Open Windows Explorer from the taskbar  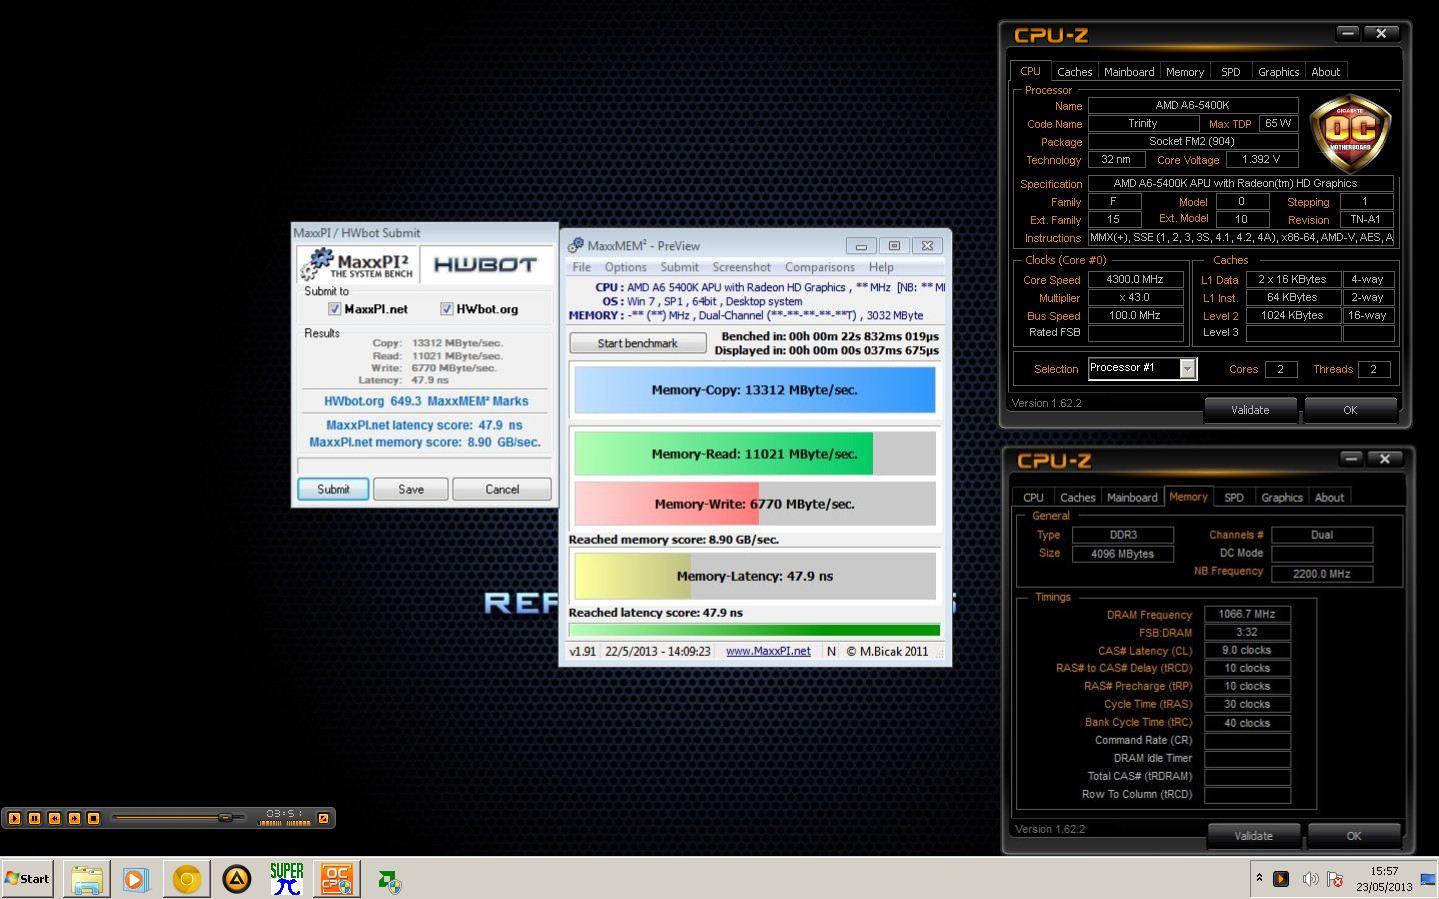pos(87,879)
